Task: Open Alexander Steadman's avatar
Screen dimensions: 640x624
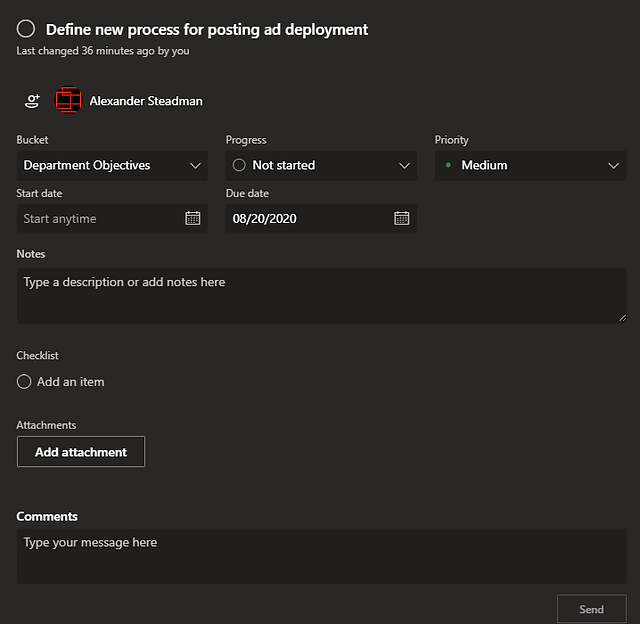Action: pyautogui.click(x=69, y=100)
